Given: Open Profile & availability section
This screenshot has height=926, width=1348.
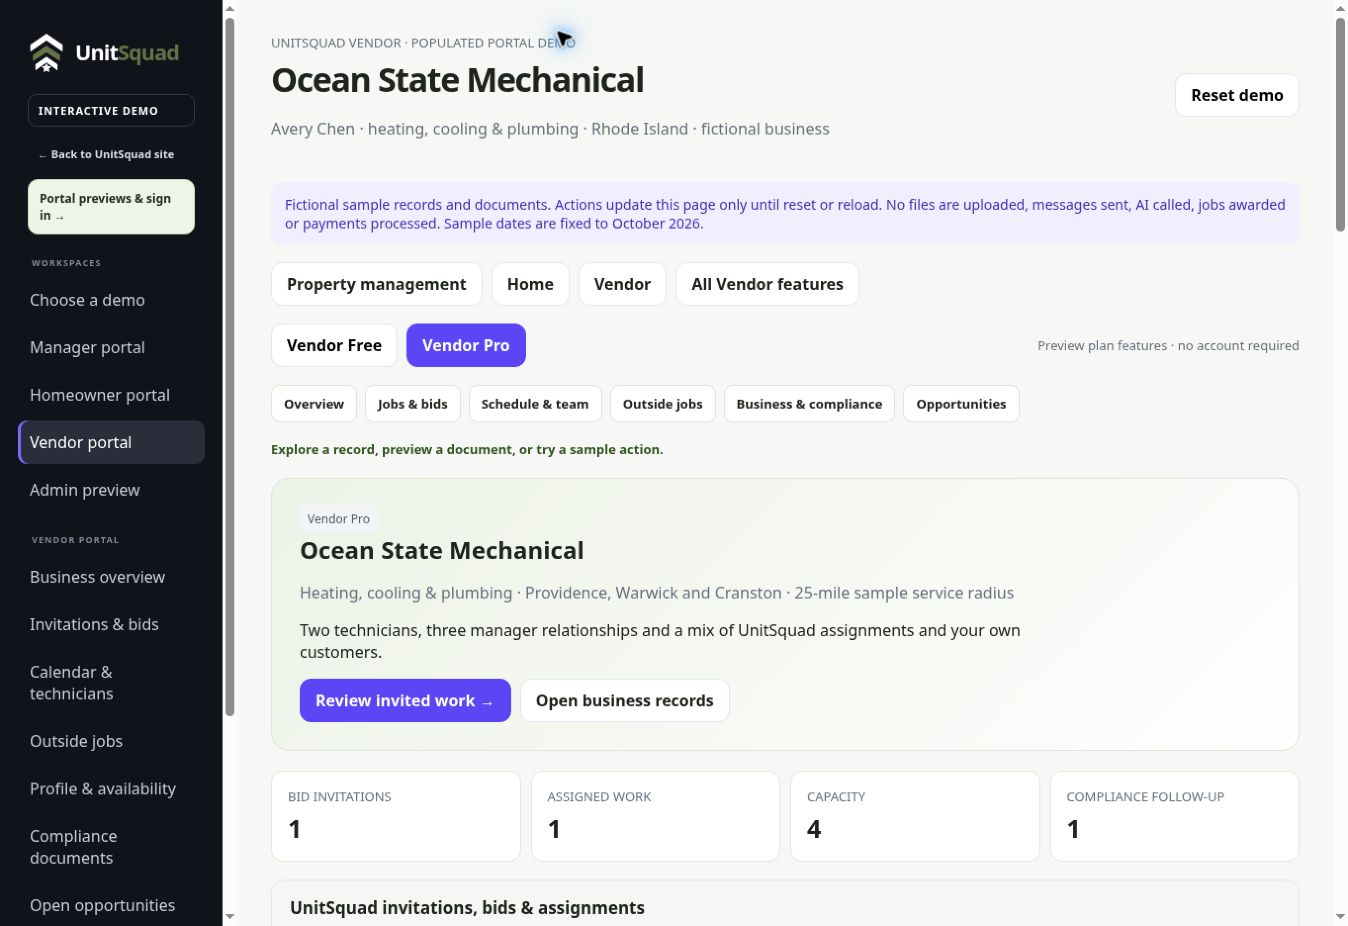Looking at the screenshot, I should pos(111,788).
